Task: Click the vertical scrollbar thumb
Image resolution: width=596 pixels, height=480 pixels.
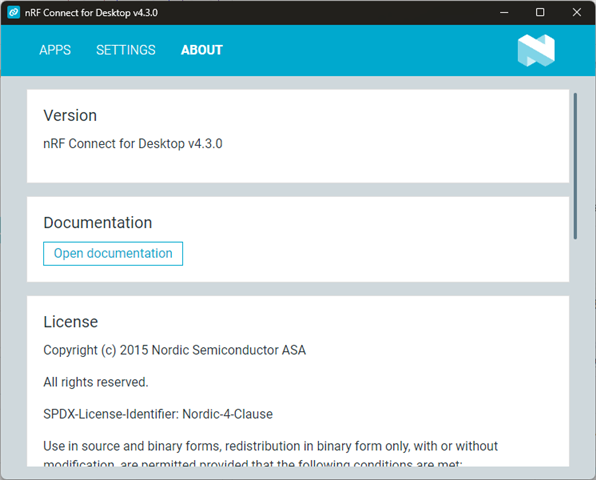Action: tap(575, 166)
